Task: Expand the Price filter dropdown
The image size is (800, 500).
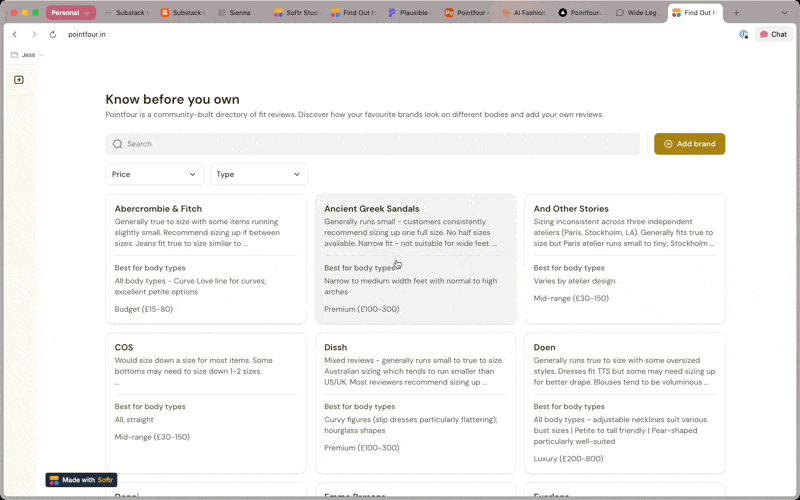Action: coord(154,174)
